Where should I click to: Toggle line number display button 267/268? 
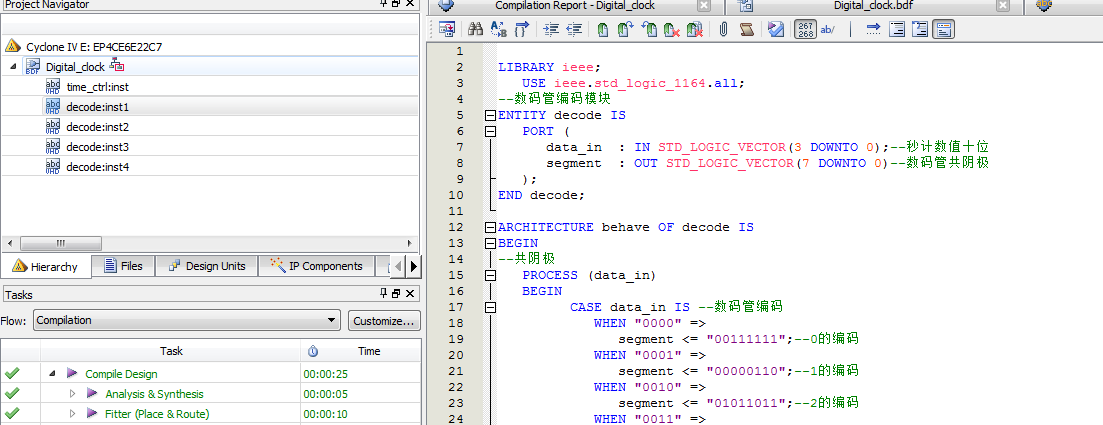[805, 30]
